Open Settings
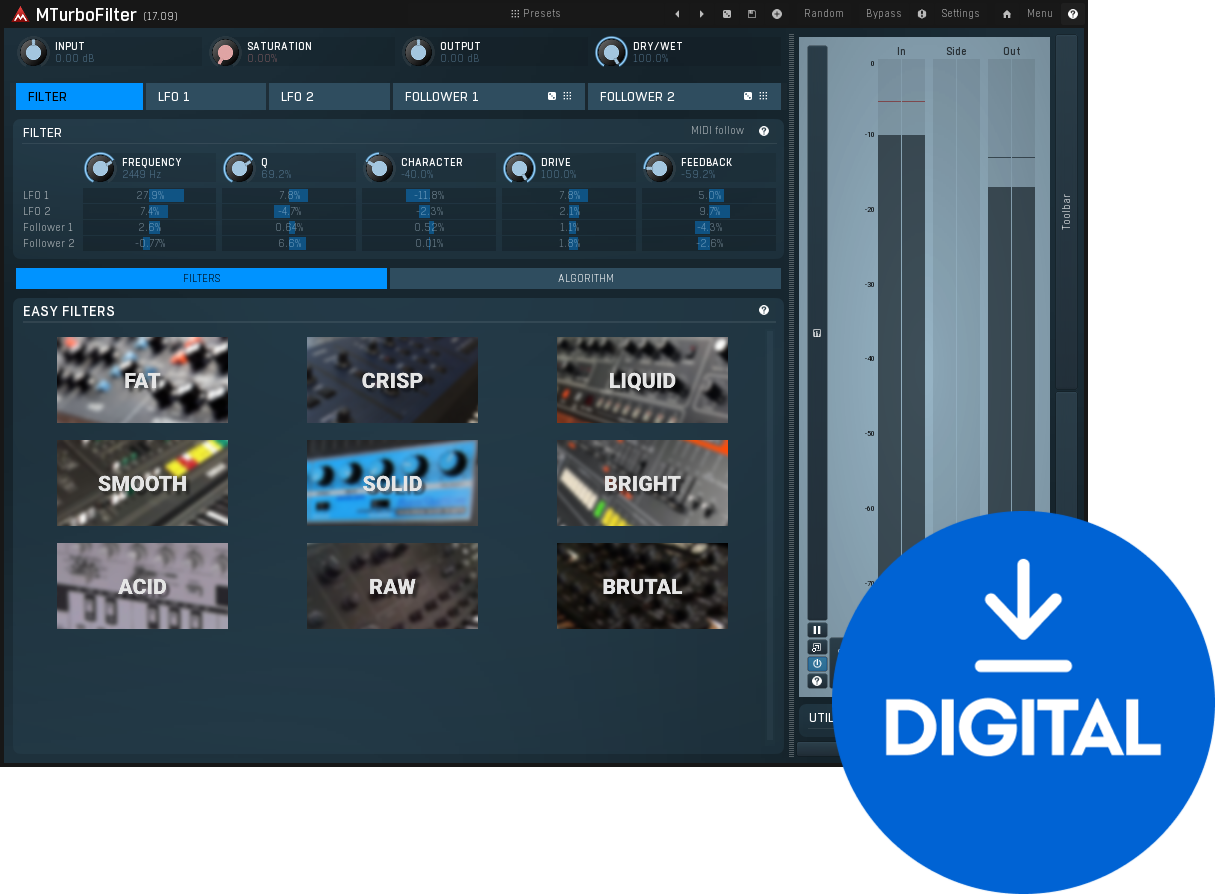The width and height of the screenshot is (1215, 894). click(x=960, y=14)
